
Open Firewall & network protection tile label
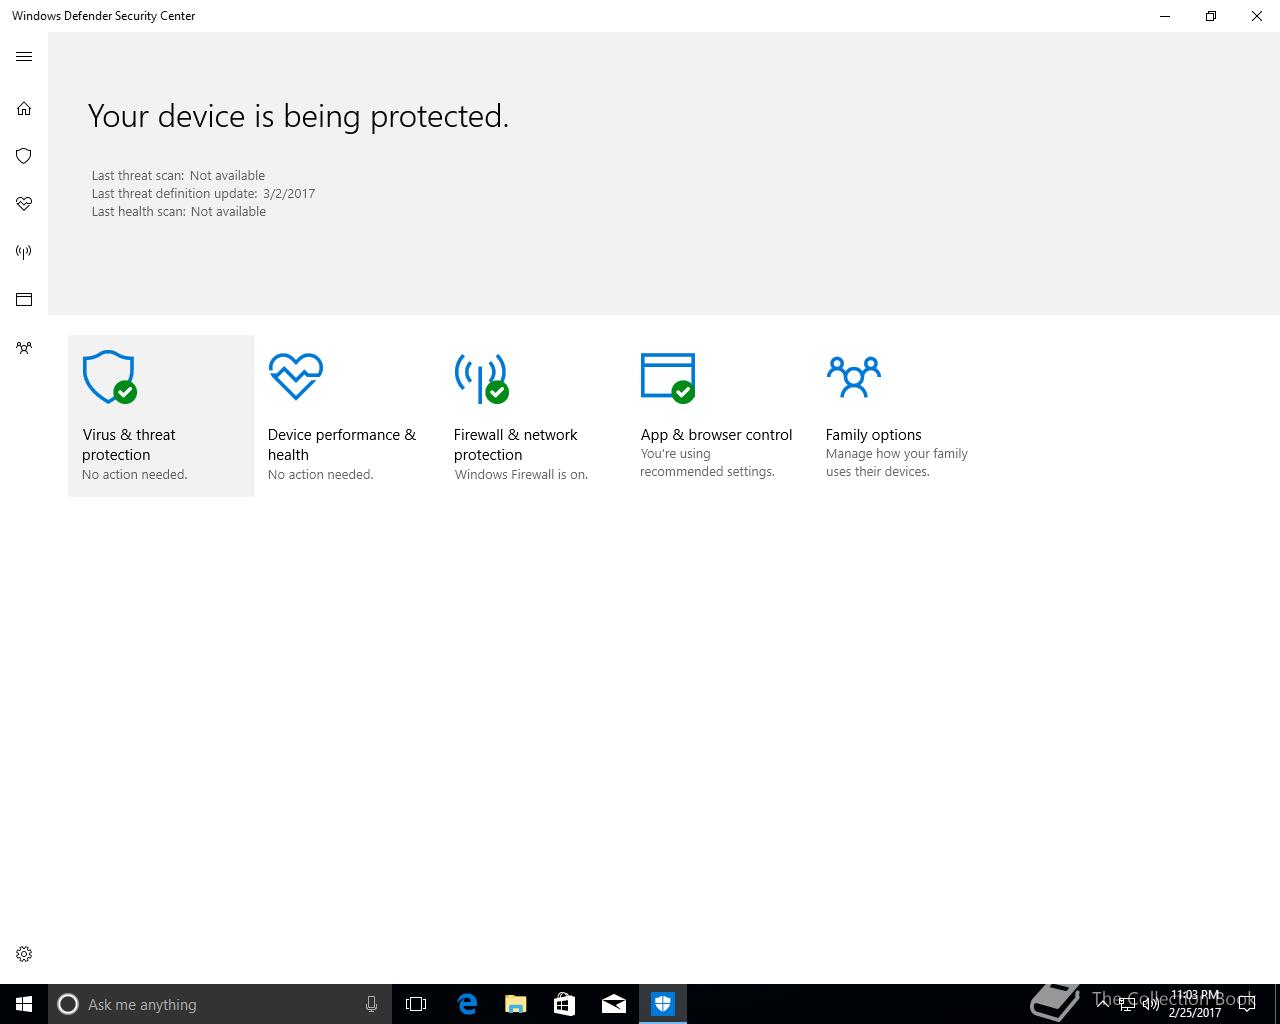tap(515, 445)
